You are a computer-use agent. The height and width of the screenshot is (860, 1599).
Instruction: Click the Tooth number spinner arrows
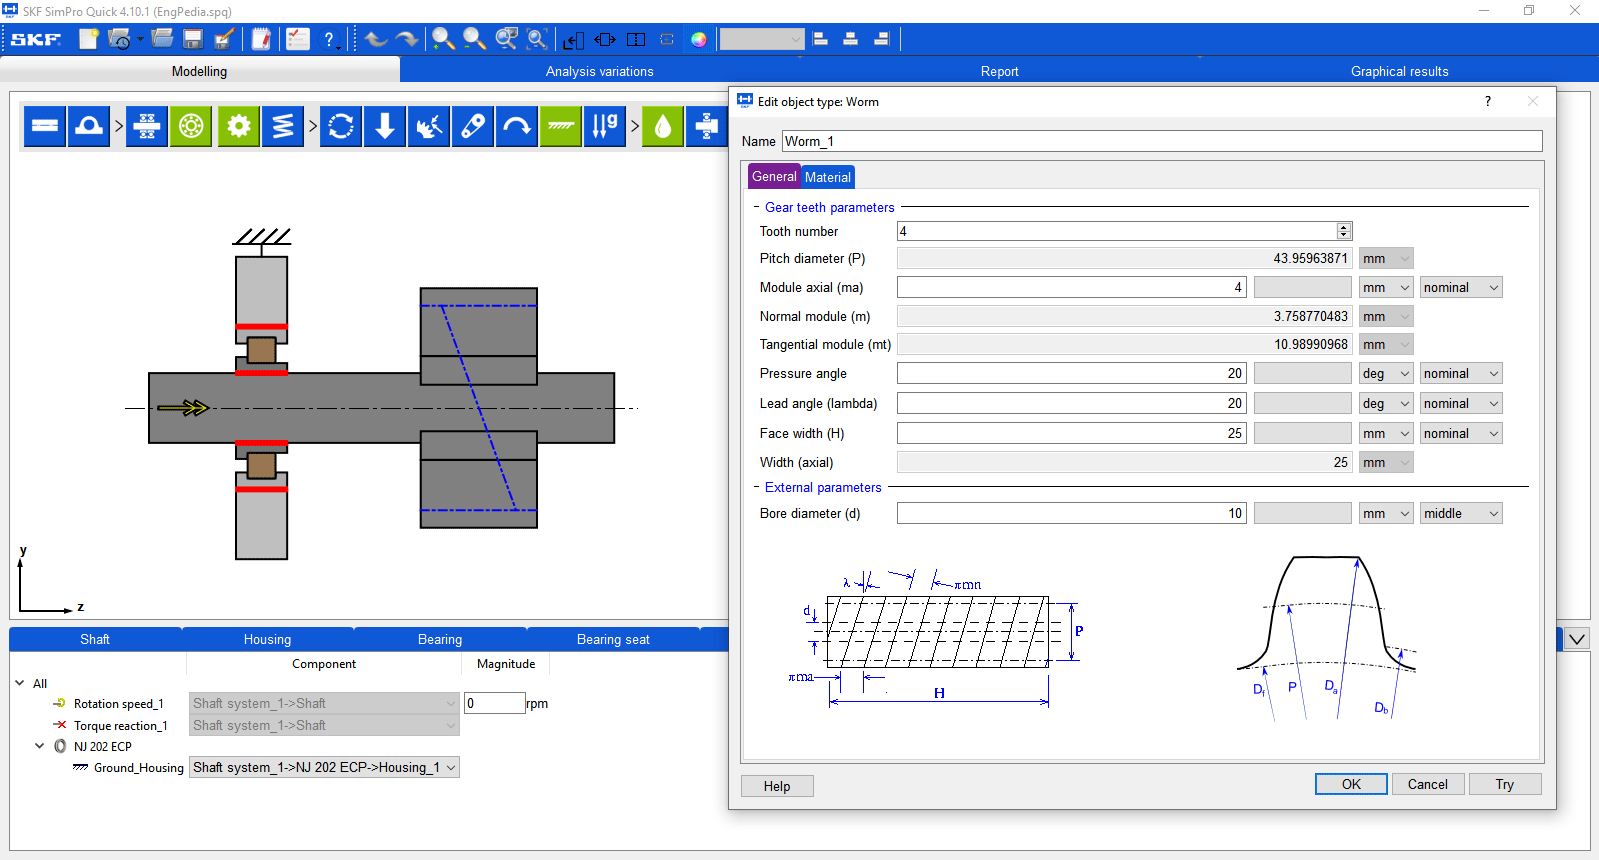coord(1344,231)
